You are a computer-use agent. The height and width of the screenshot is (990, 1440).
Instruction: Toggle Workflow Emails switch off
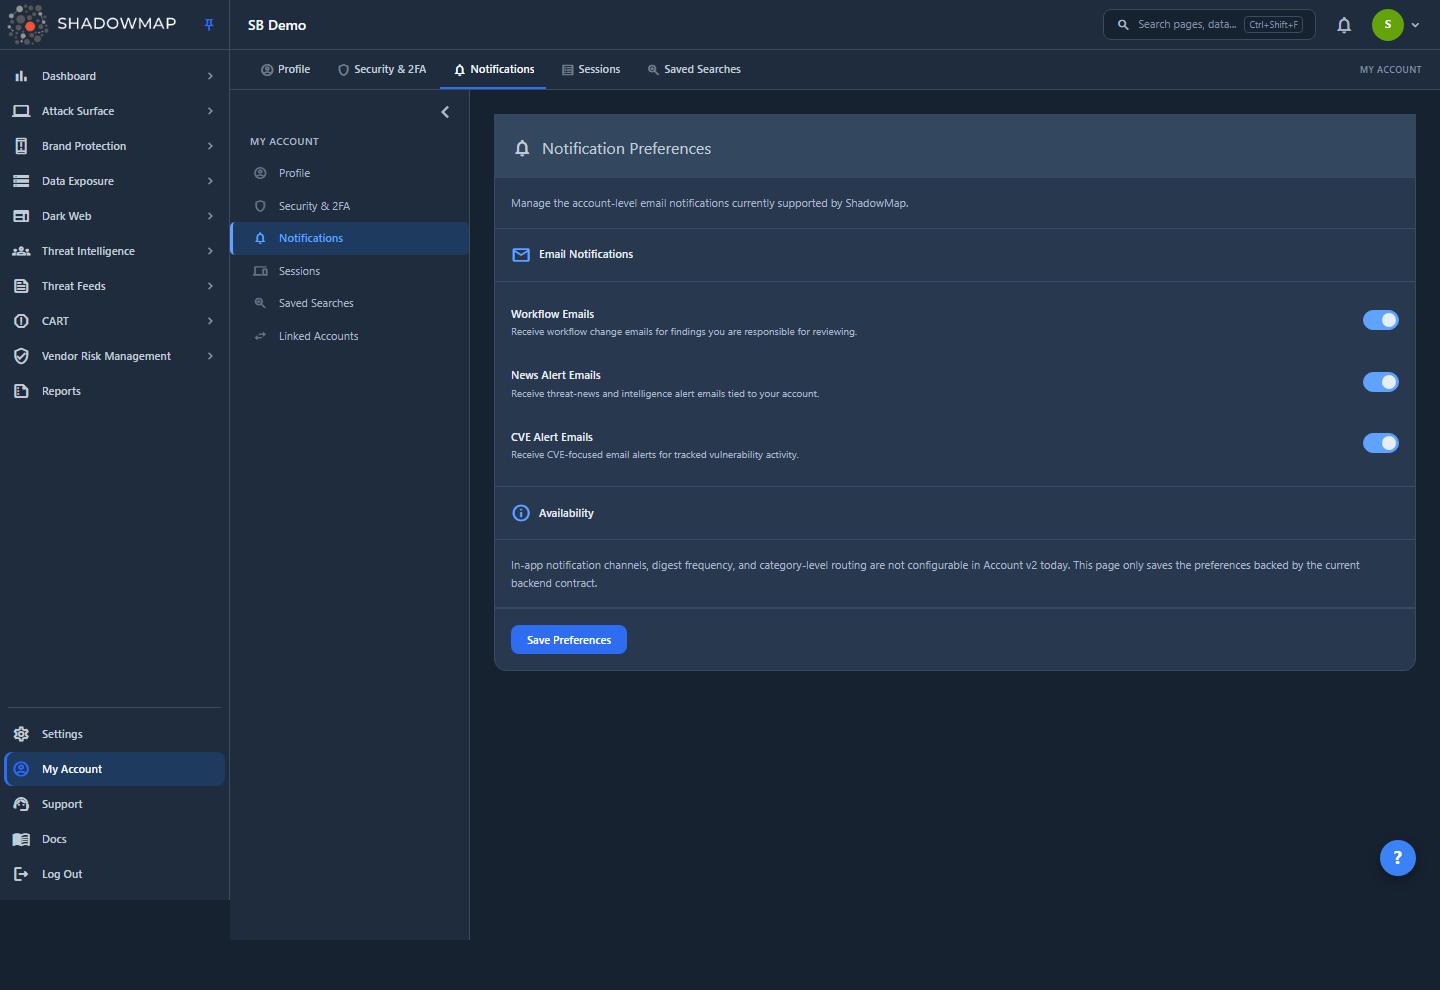tap(1380, 320)
